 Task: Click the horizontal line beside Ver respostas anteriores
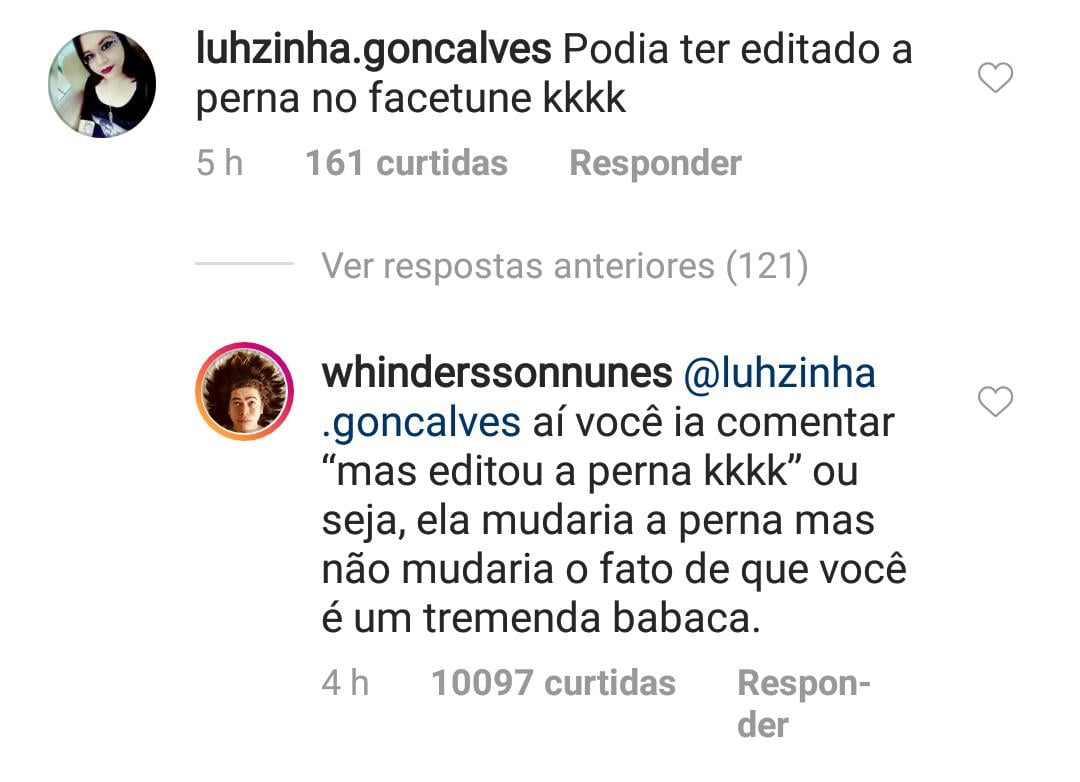(245, 263)
